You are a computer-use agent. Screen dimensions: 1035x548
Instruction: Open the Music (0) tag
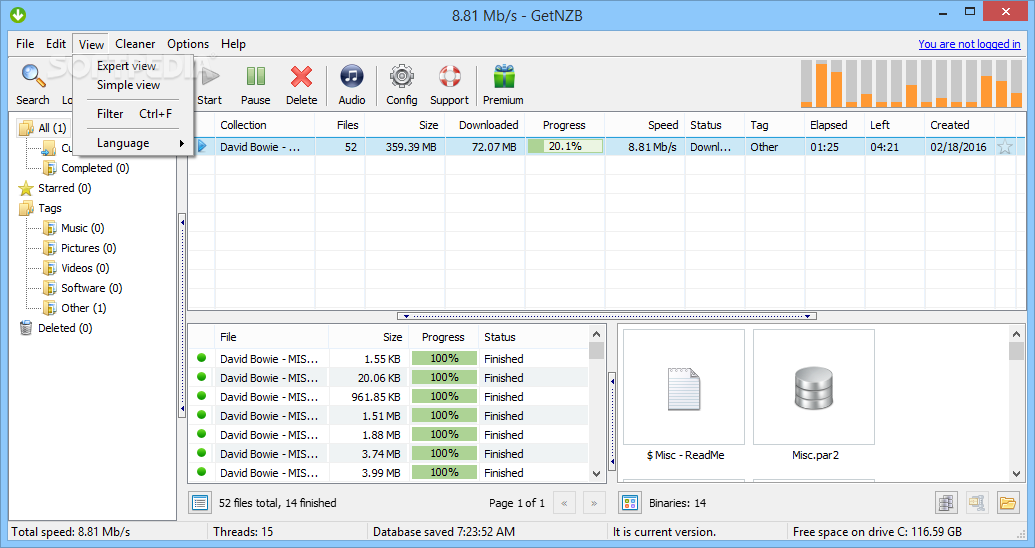pos(74,228)
